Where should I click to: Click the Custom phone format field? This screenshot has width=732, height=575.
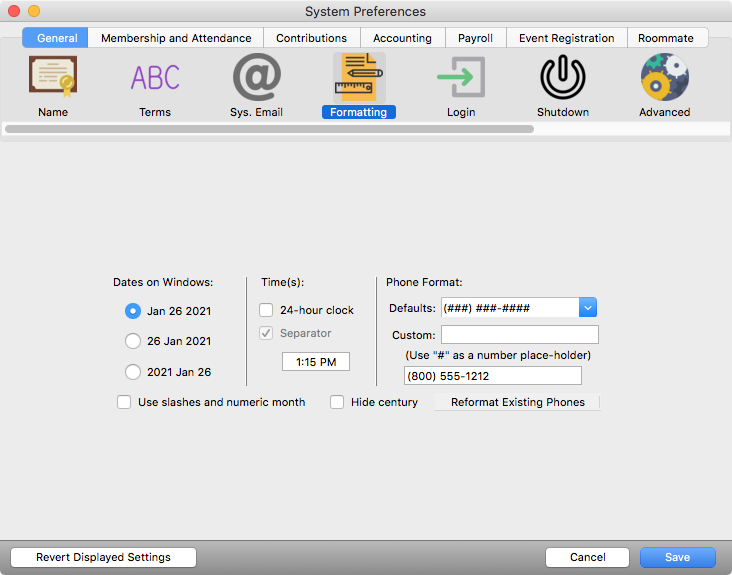[x=519, y=335]
